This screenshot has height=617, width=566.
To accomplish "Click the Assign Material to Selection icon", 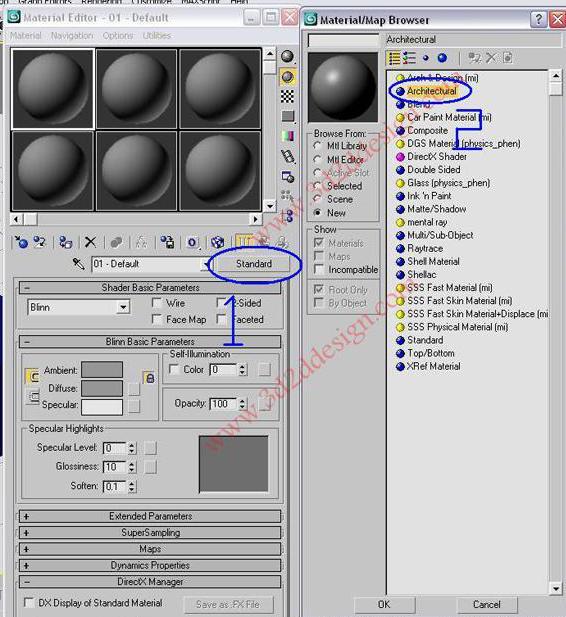I will (x=65, y=242).
